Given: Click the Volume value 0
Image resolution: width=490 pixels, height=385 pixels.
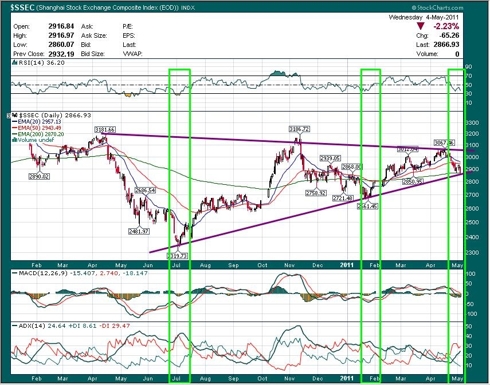Looking at the screenshot, I should point(457,54).
